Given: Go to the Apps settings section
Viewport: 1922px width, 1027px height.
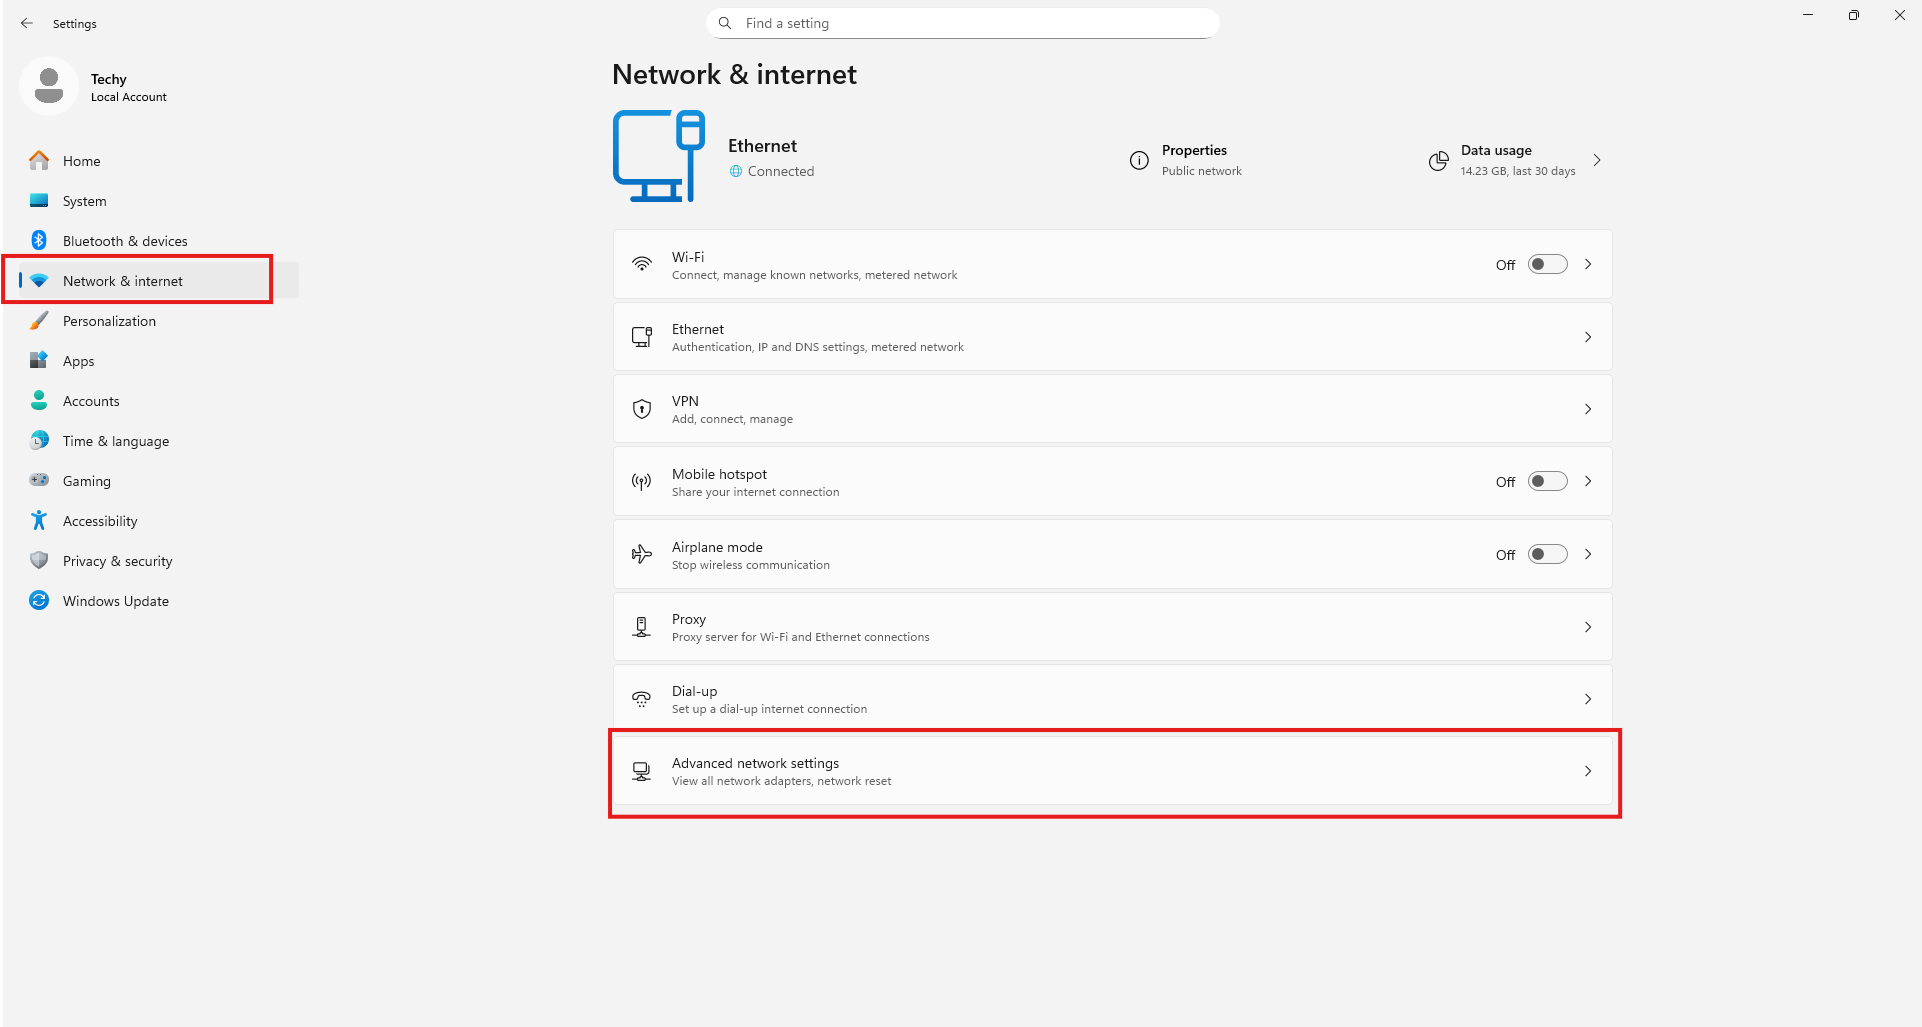Looking at the screenshot, I should (78, 361).
